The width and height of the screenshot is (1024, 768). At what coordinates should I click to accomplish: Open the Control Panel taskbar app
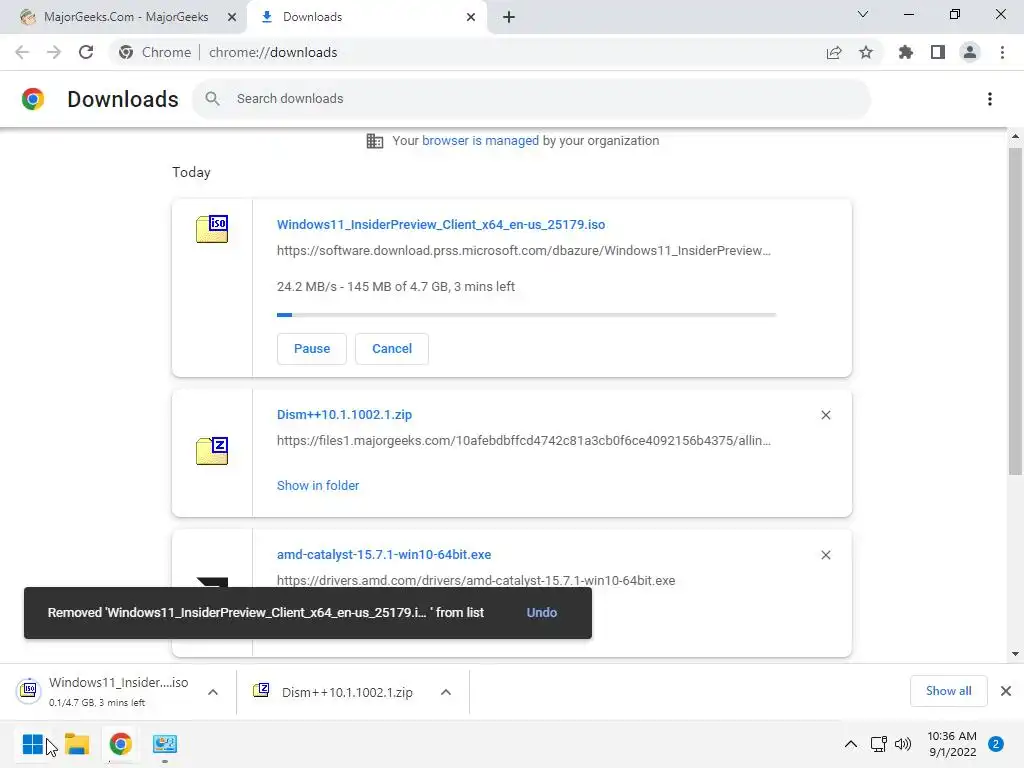coord(165,744)
